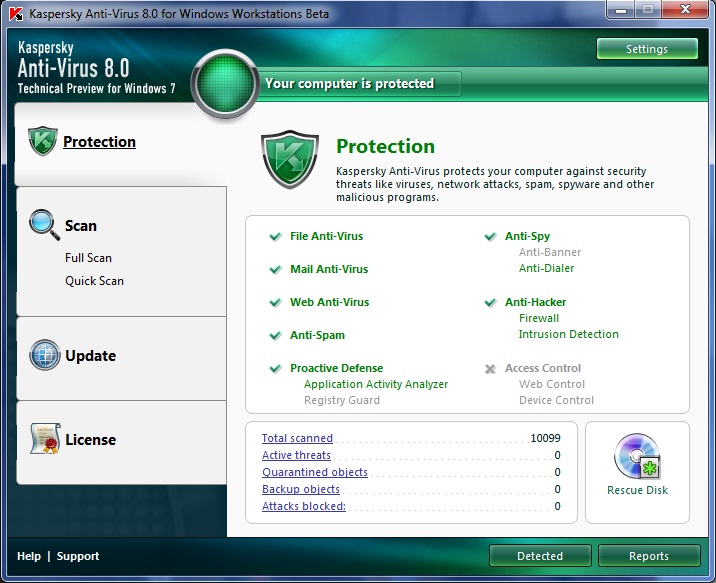Click the Detected button

[x=540, y=556]
